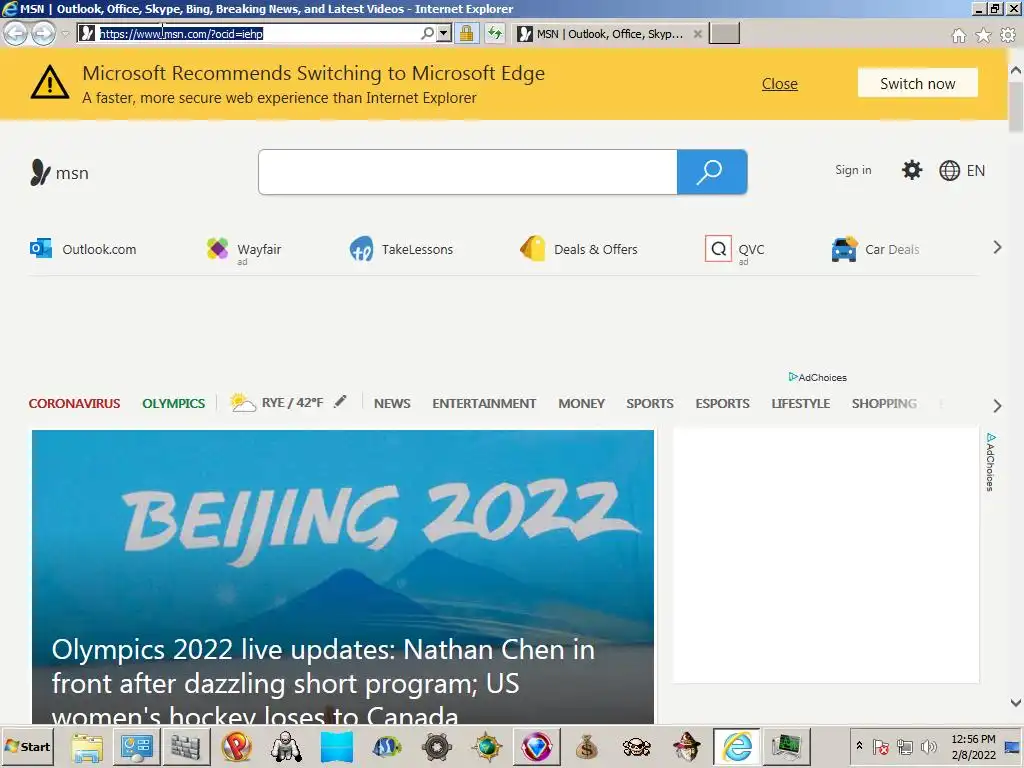
Task: Launch the money bag taskbar icon
Action: [586, 746]
